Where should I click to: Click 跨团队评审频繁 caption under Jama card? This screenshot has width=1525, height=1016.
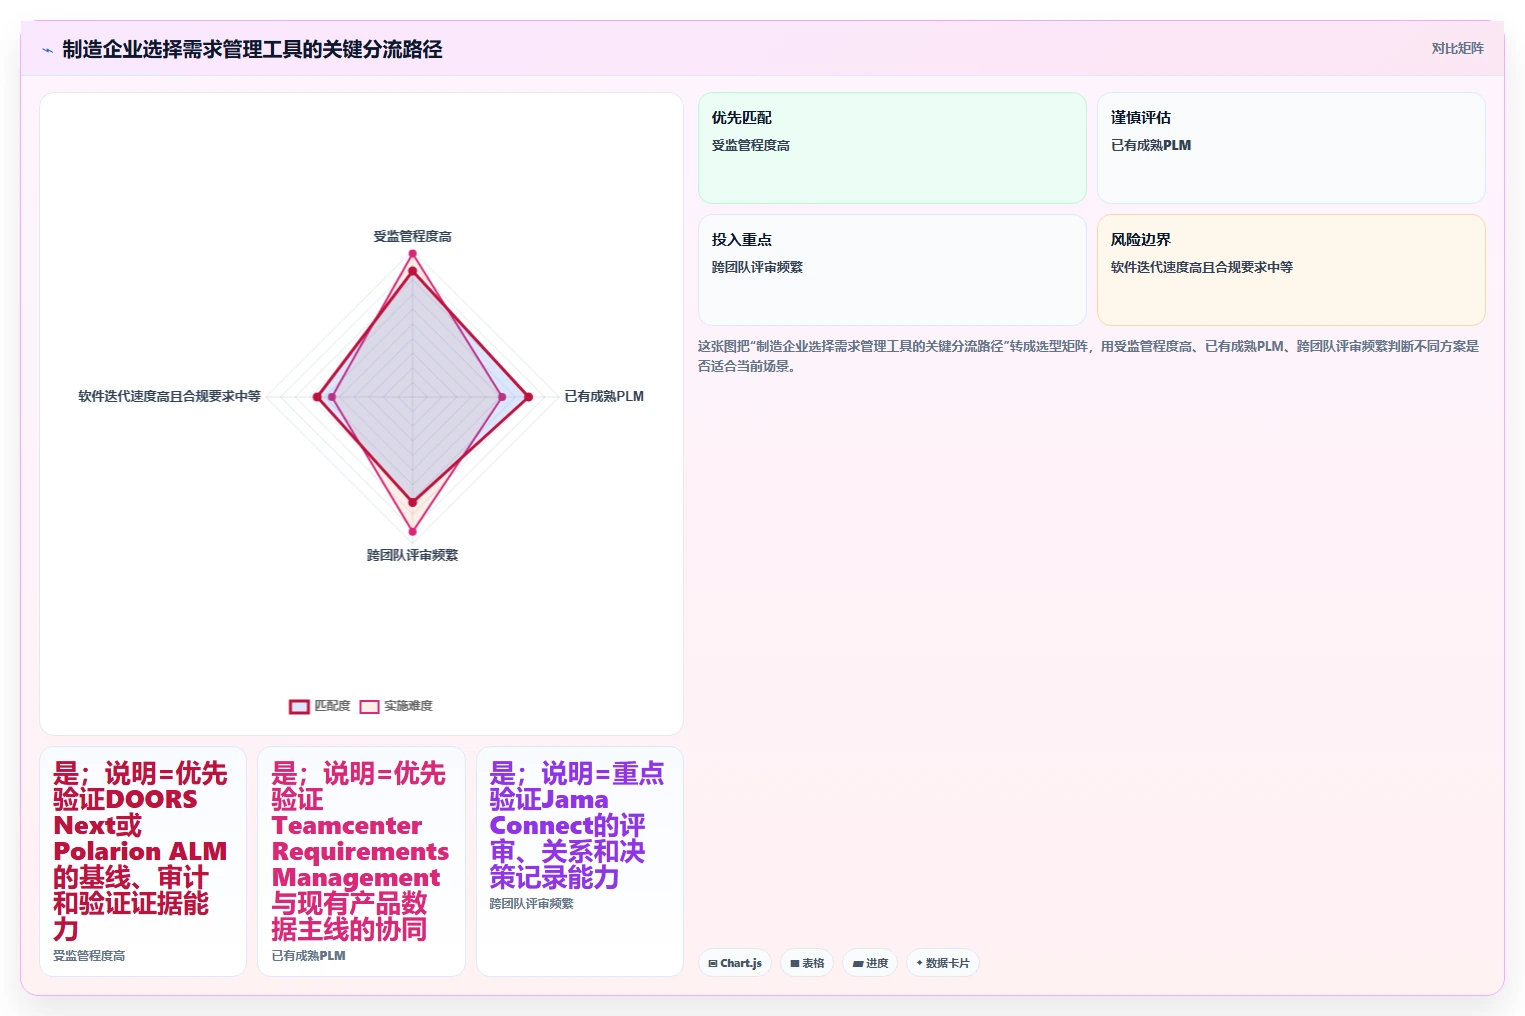click(532, 904)
